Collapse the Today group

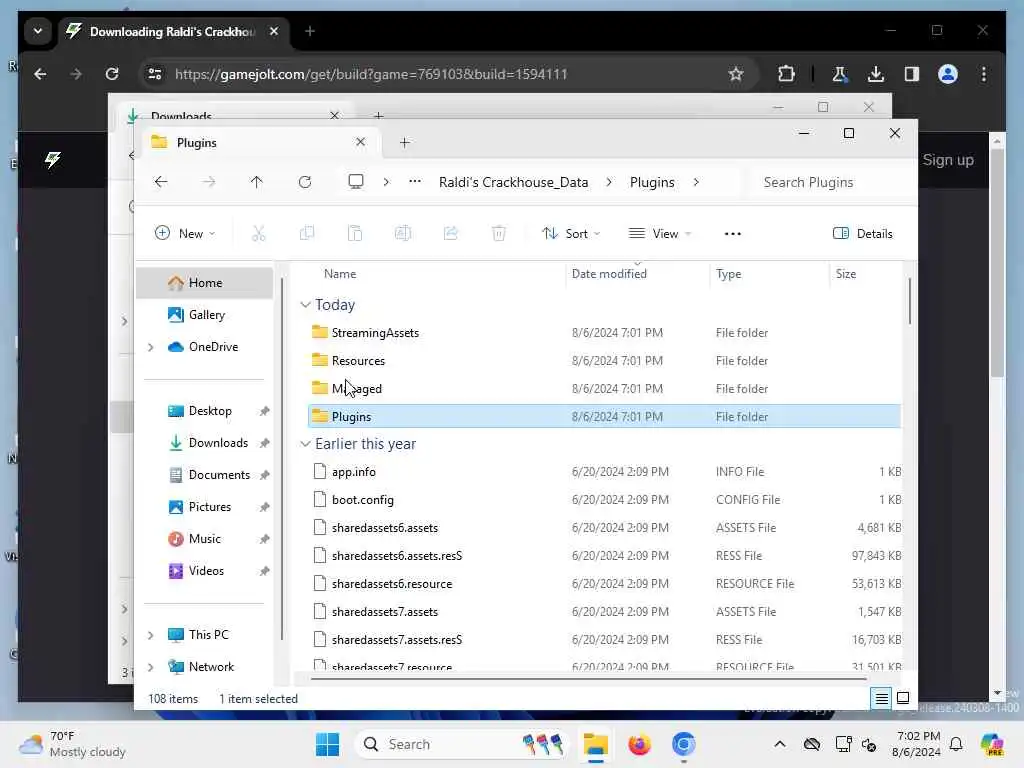click(305, 305)
